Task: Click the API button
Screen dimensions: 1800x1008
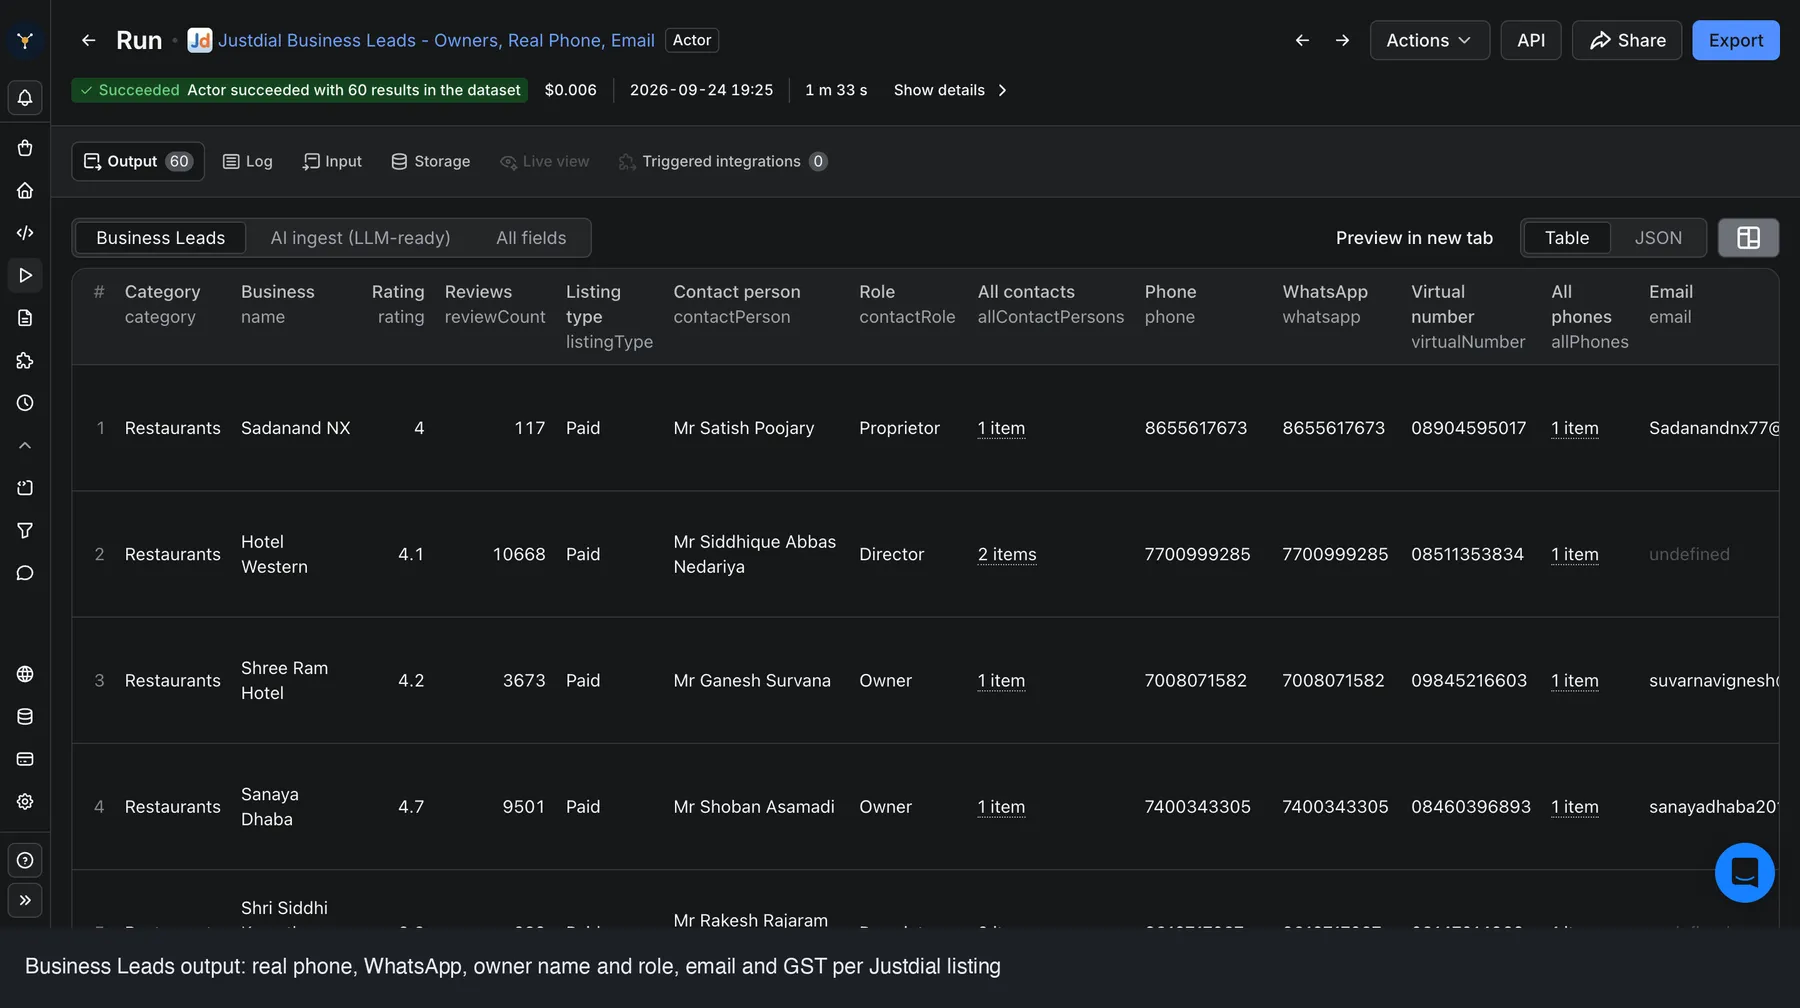Action: pos(1531,40)
